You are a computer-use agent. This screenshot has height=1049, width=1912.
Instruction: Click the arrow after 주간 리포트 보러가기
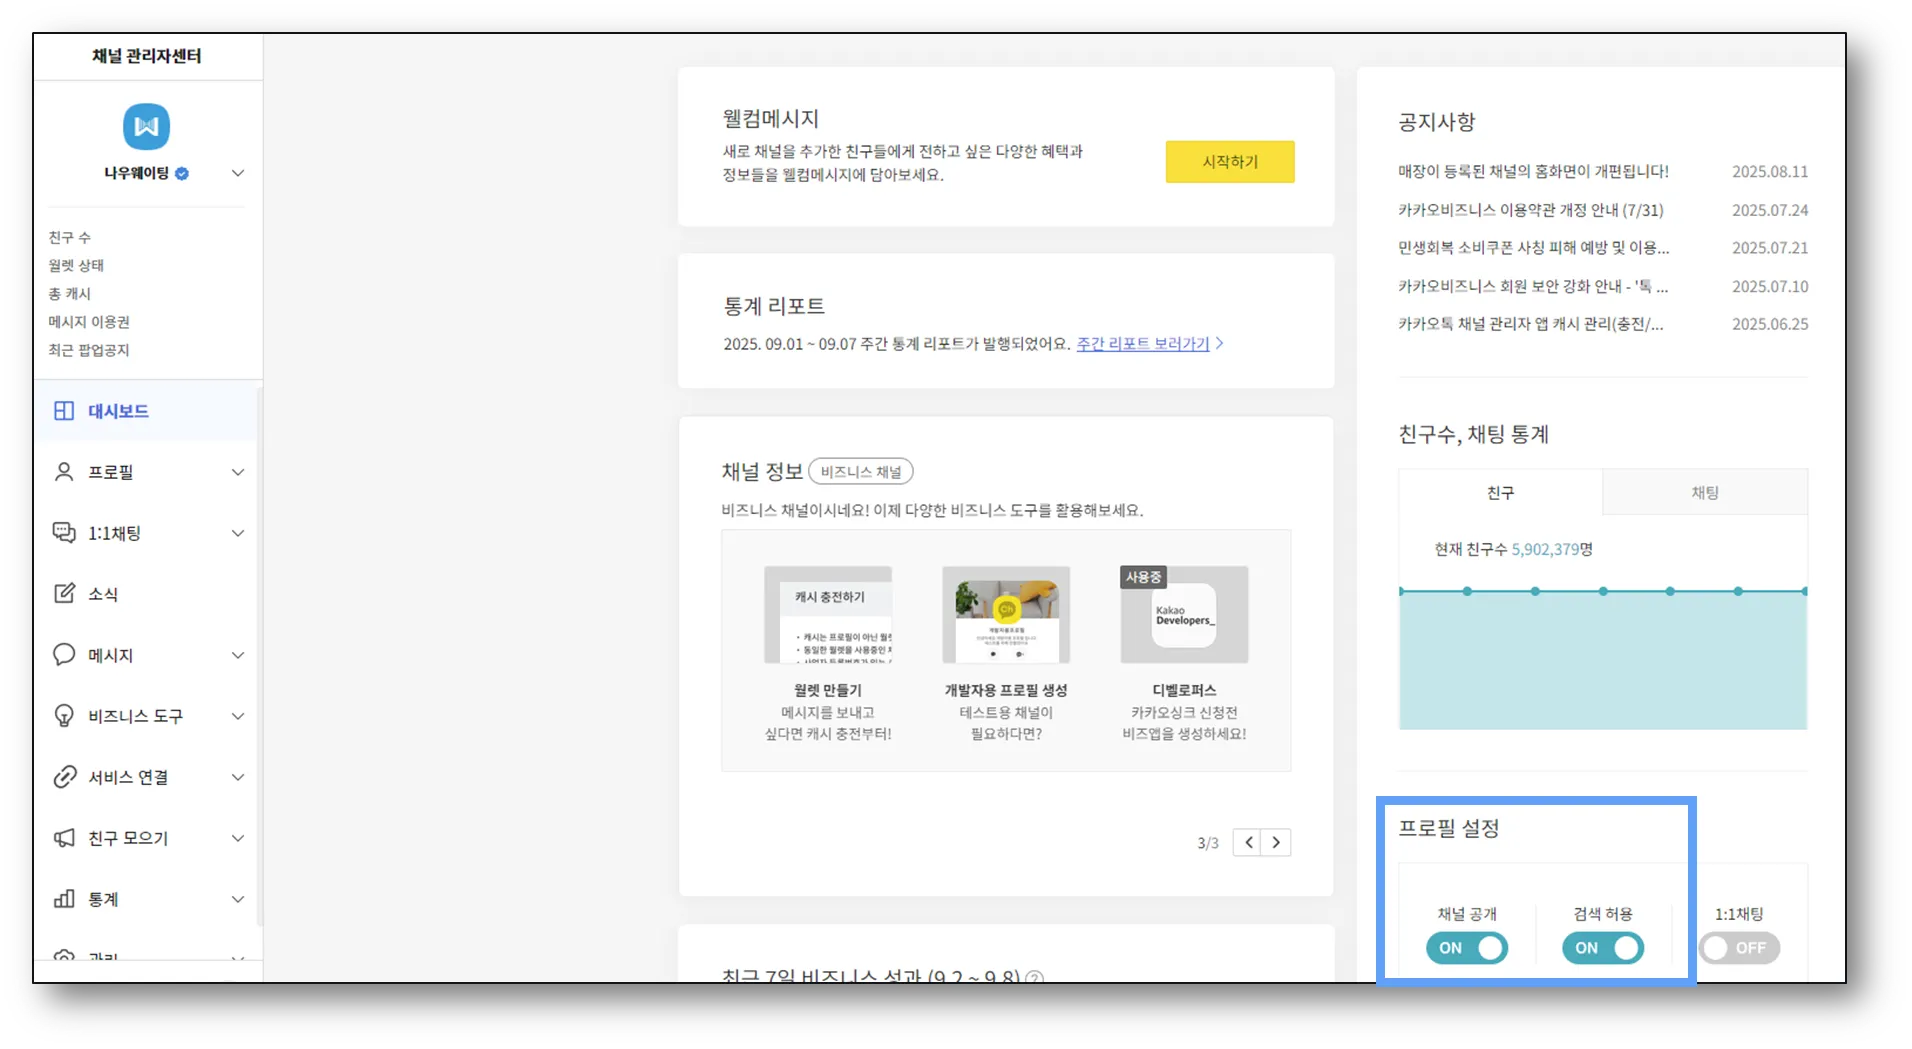click(1219, 343)
